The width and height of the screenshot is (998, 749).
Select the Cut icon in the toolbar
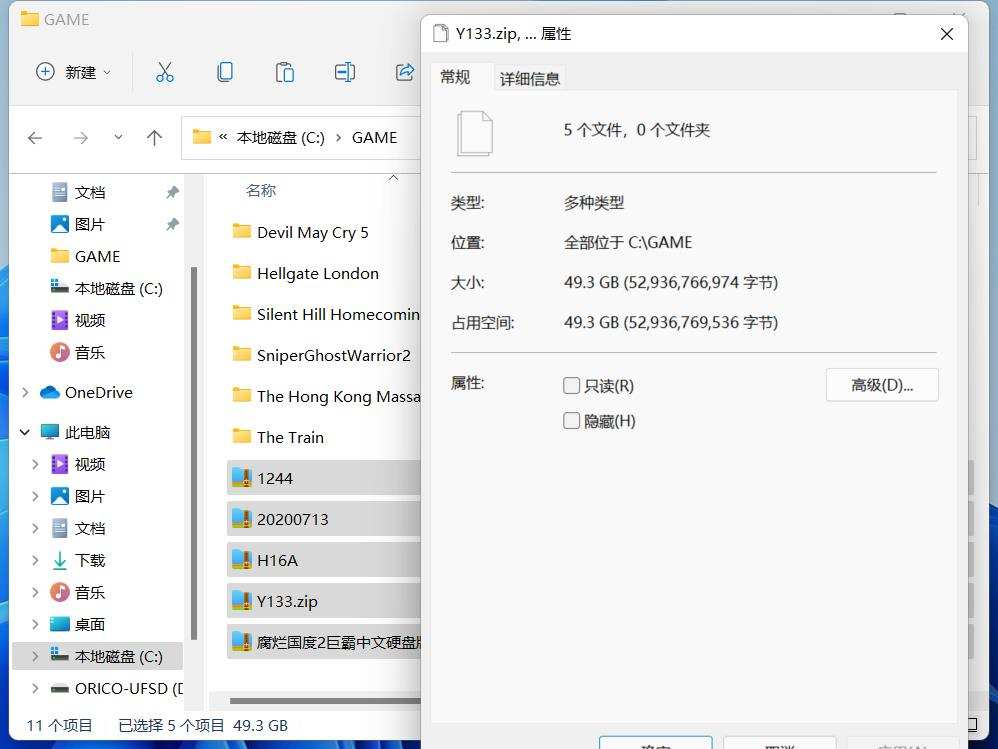tap(164, 72)
